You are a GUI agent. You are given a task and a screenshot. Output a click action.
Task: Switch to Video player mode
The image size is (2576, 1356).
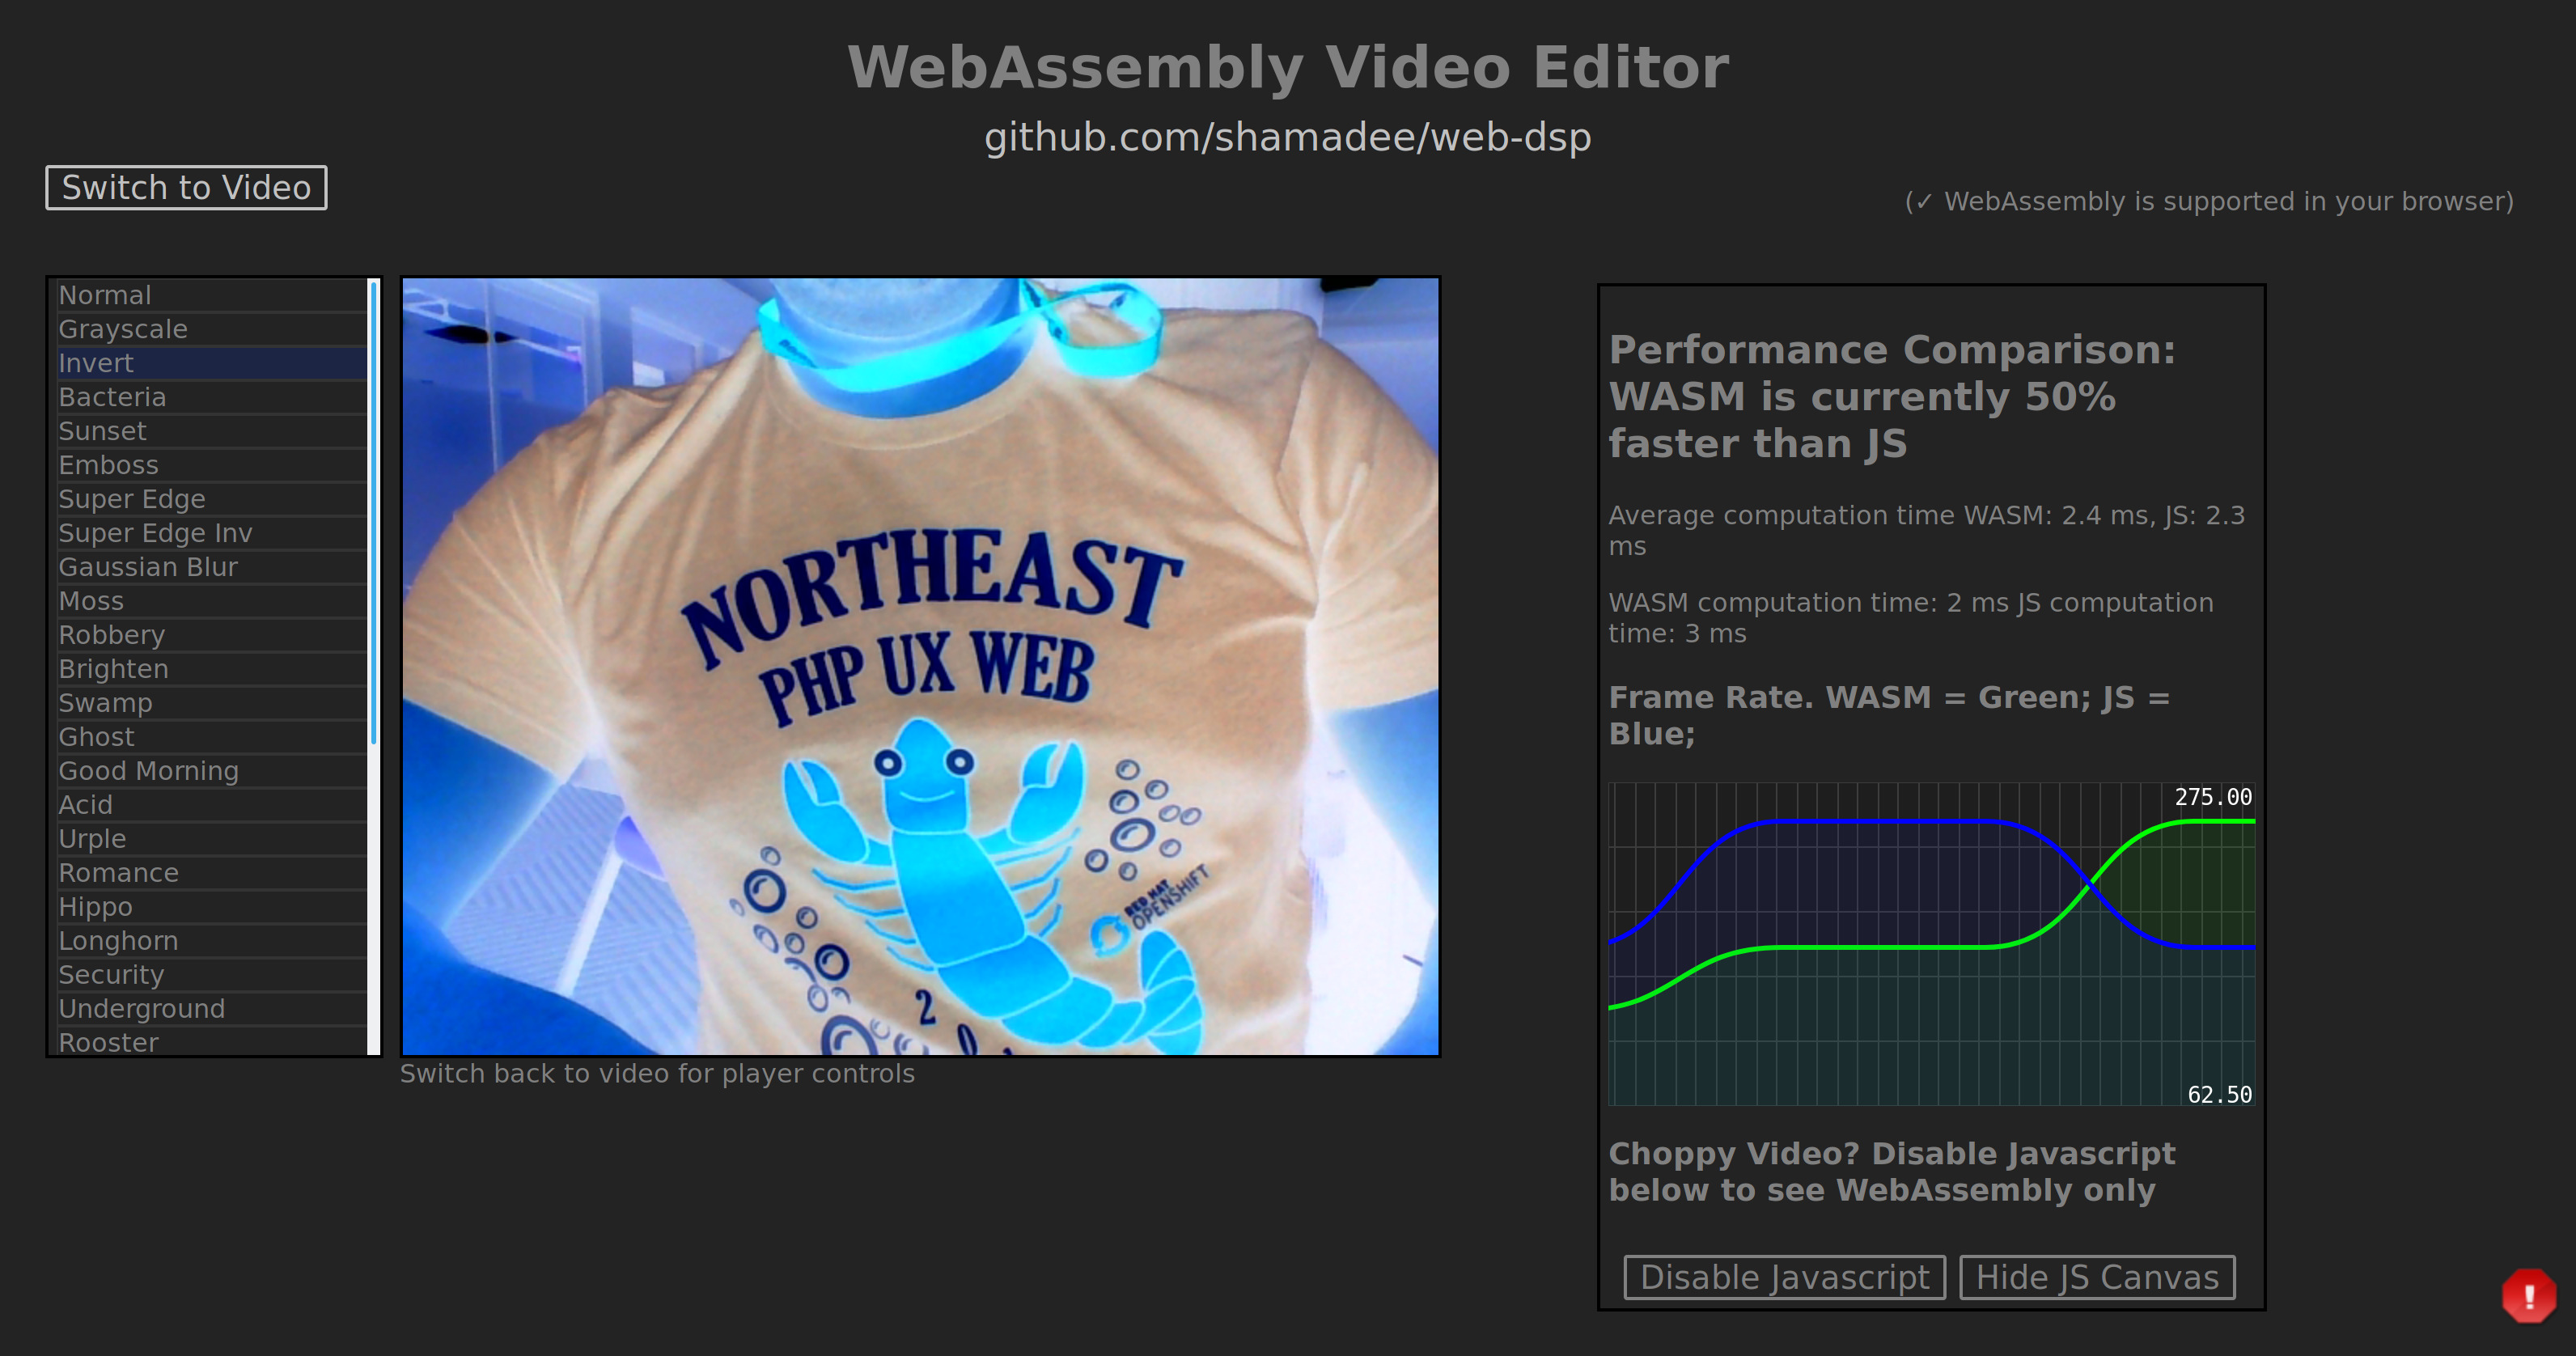coord(188,188)
